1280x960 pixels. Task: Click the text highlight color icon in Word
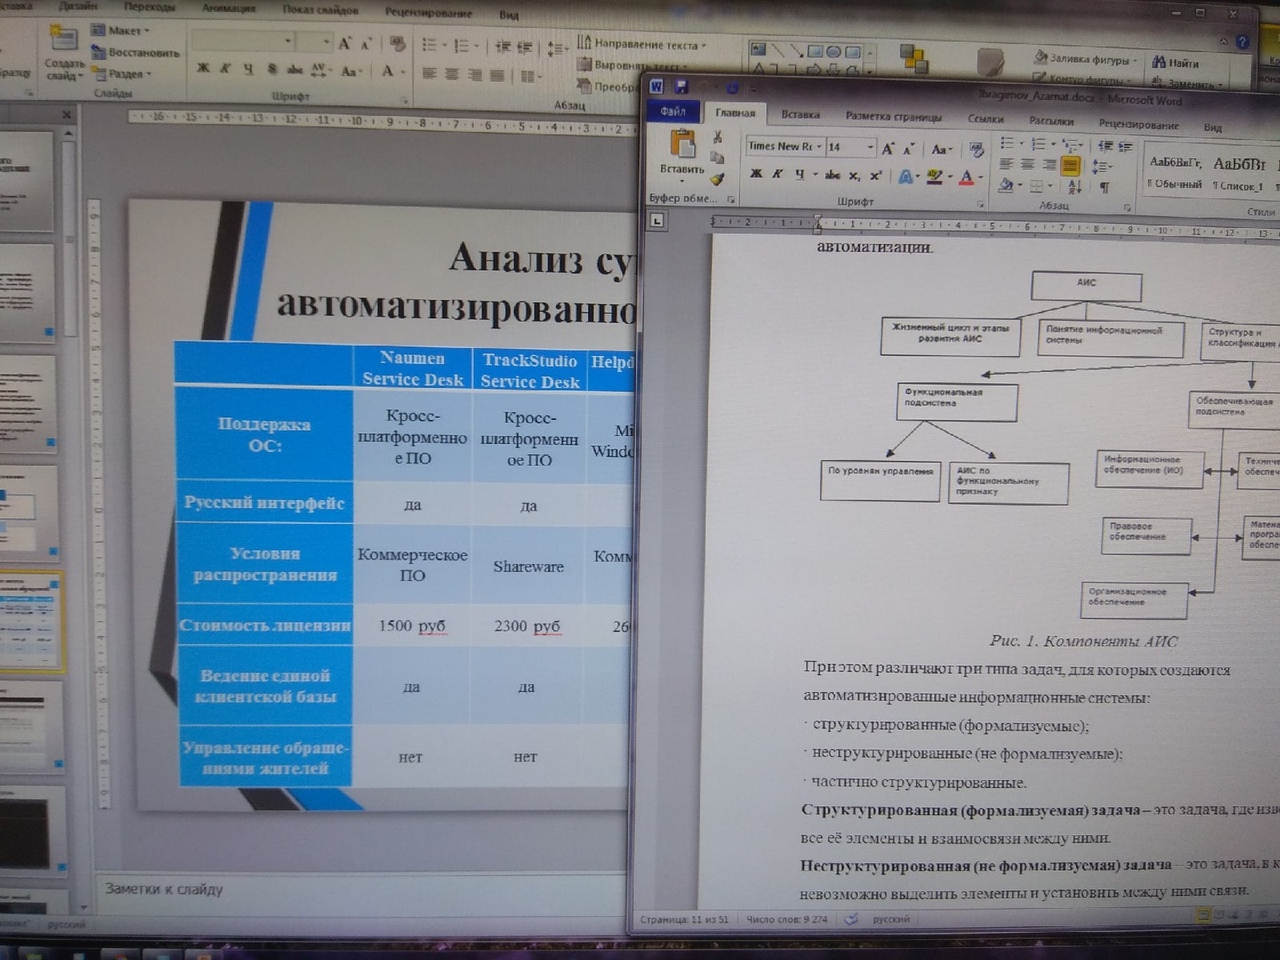pos(934,177)
